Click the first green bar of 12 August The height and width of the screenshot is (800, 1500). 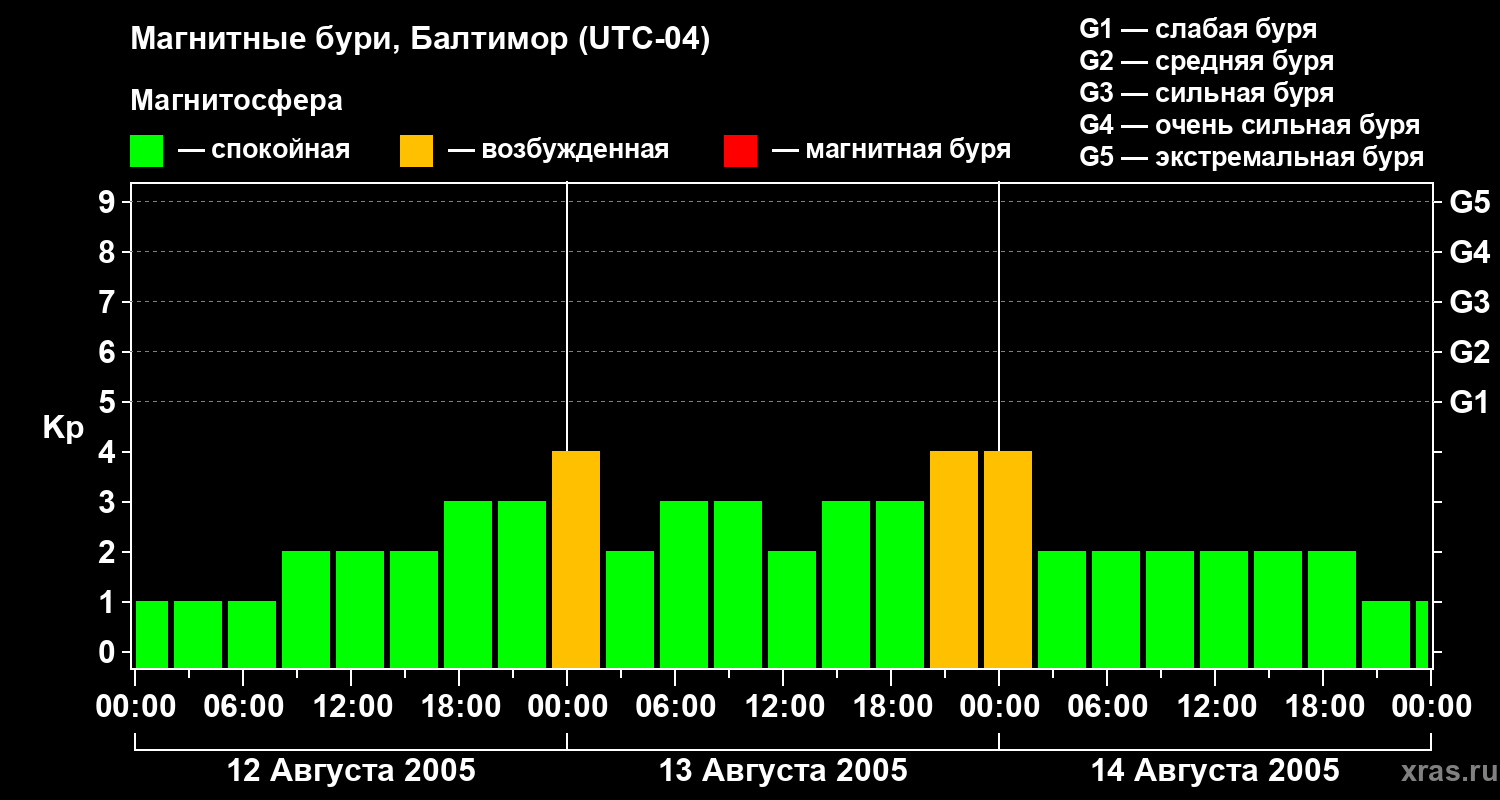152,634
